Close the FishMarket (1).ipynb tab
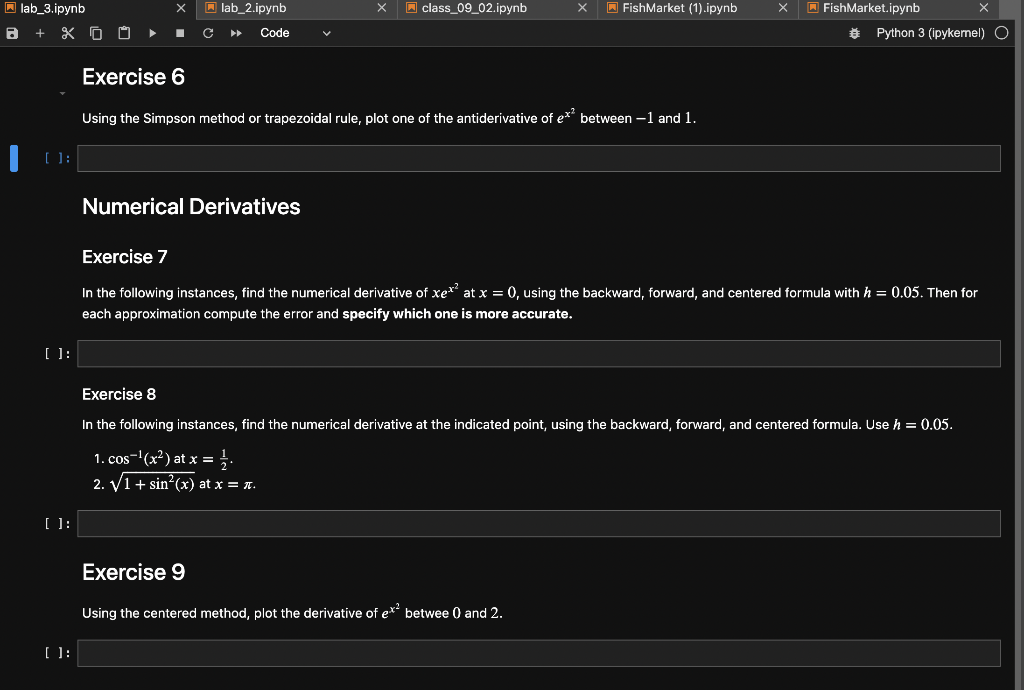This screenshot has width=1024, height=690. pos(782,8)
